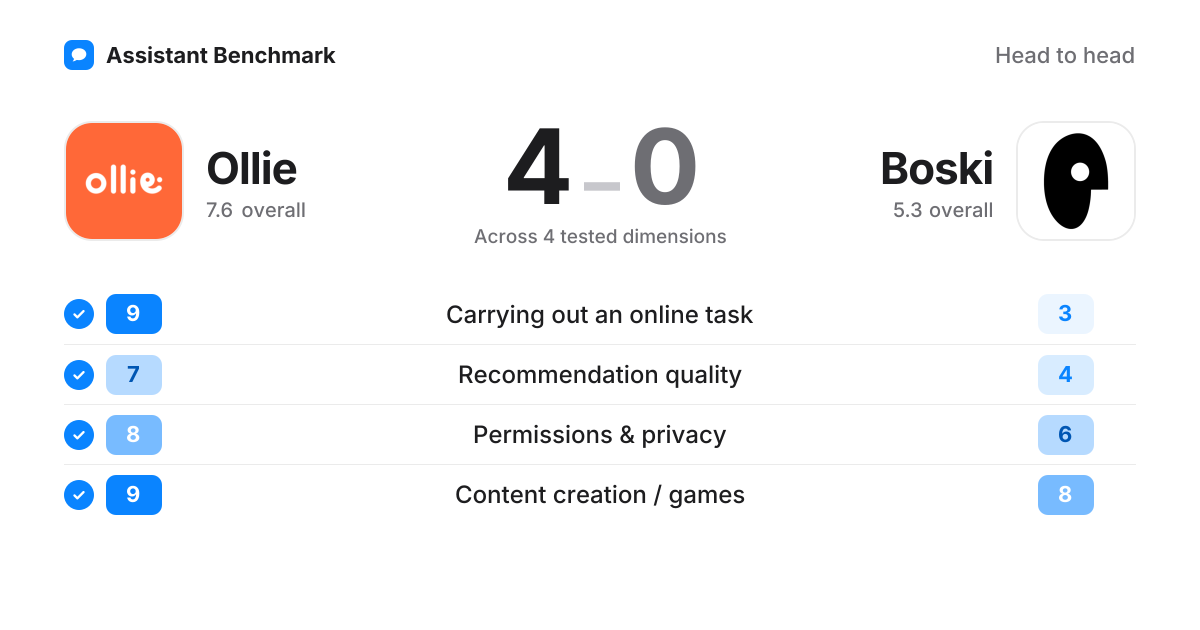This screenshot has height=630, width=1200.
Task: Select the Carrying out an online task row
Action: pos(600,314)
